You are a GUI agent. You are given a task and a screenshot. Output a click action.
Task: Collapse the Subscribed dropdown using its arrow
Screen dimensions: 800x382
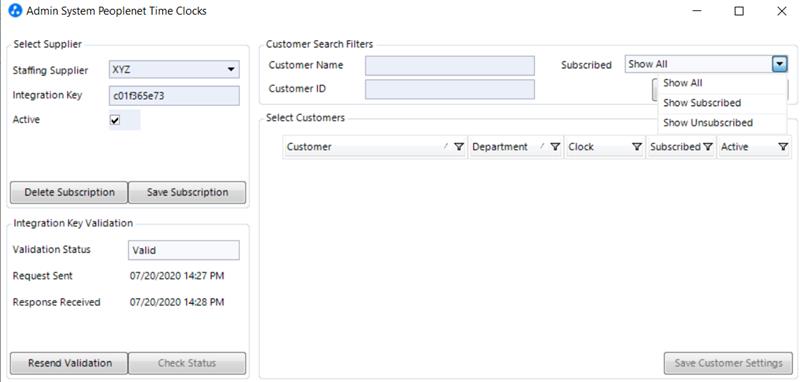click(779, 64)
